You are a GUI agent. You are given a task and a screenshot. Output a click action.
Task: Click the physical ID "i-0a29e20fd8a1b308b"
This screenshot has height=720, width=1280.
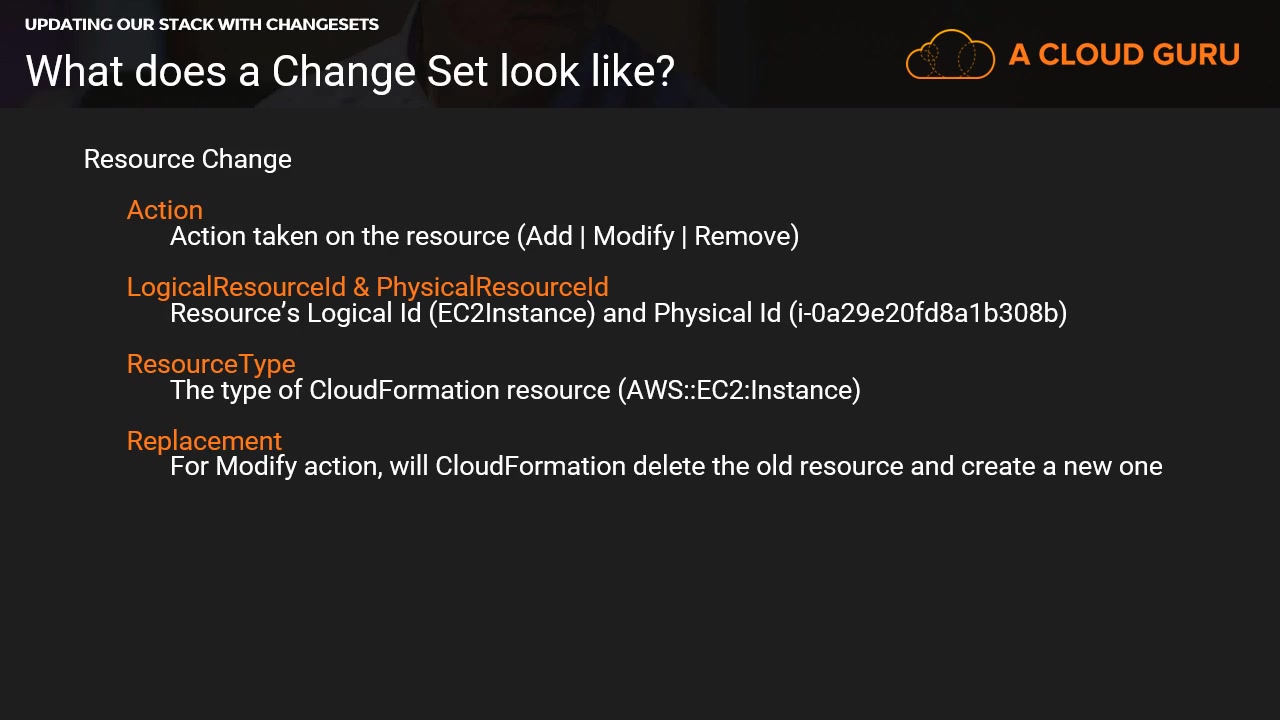927,313
